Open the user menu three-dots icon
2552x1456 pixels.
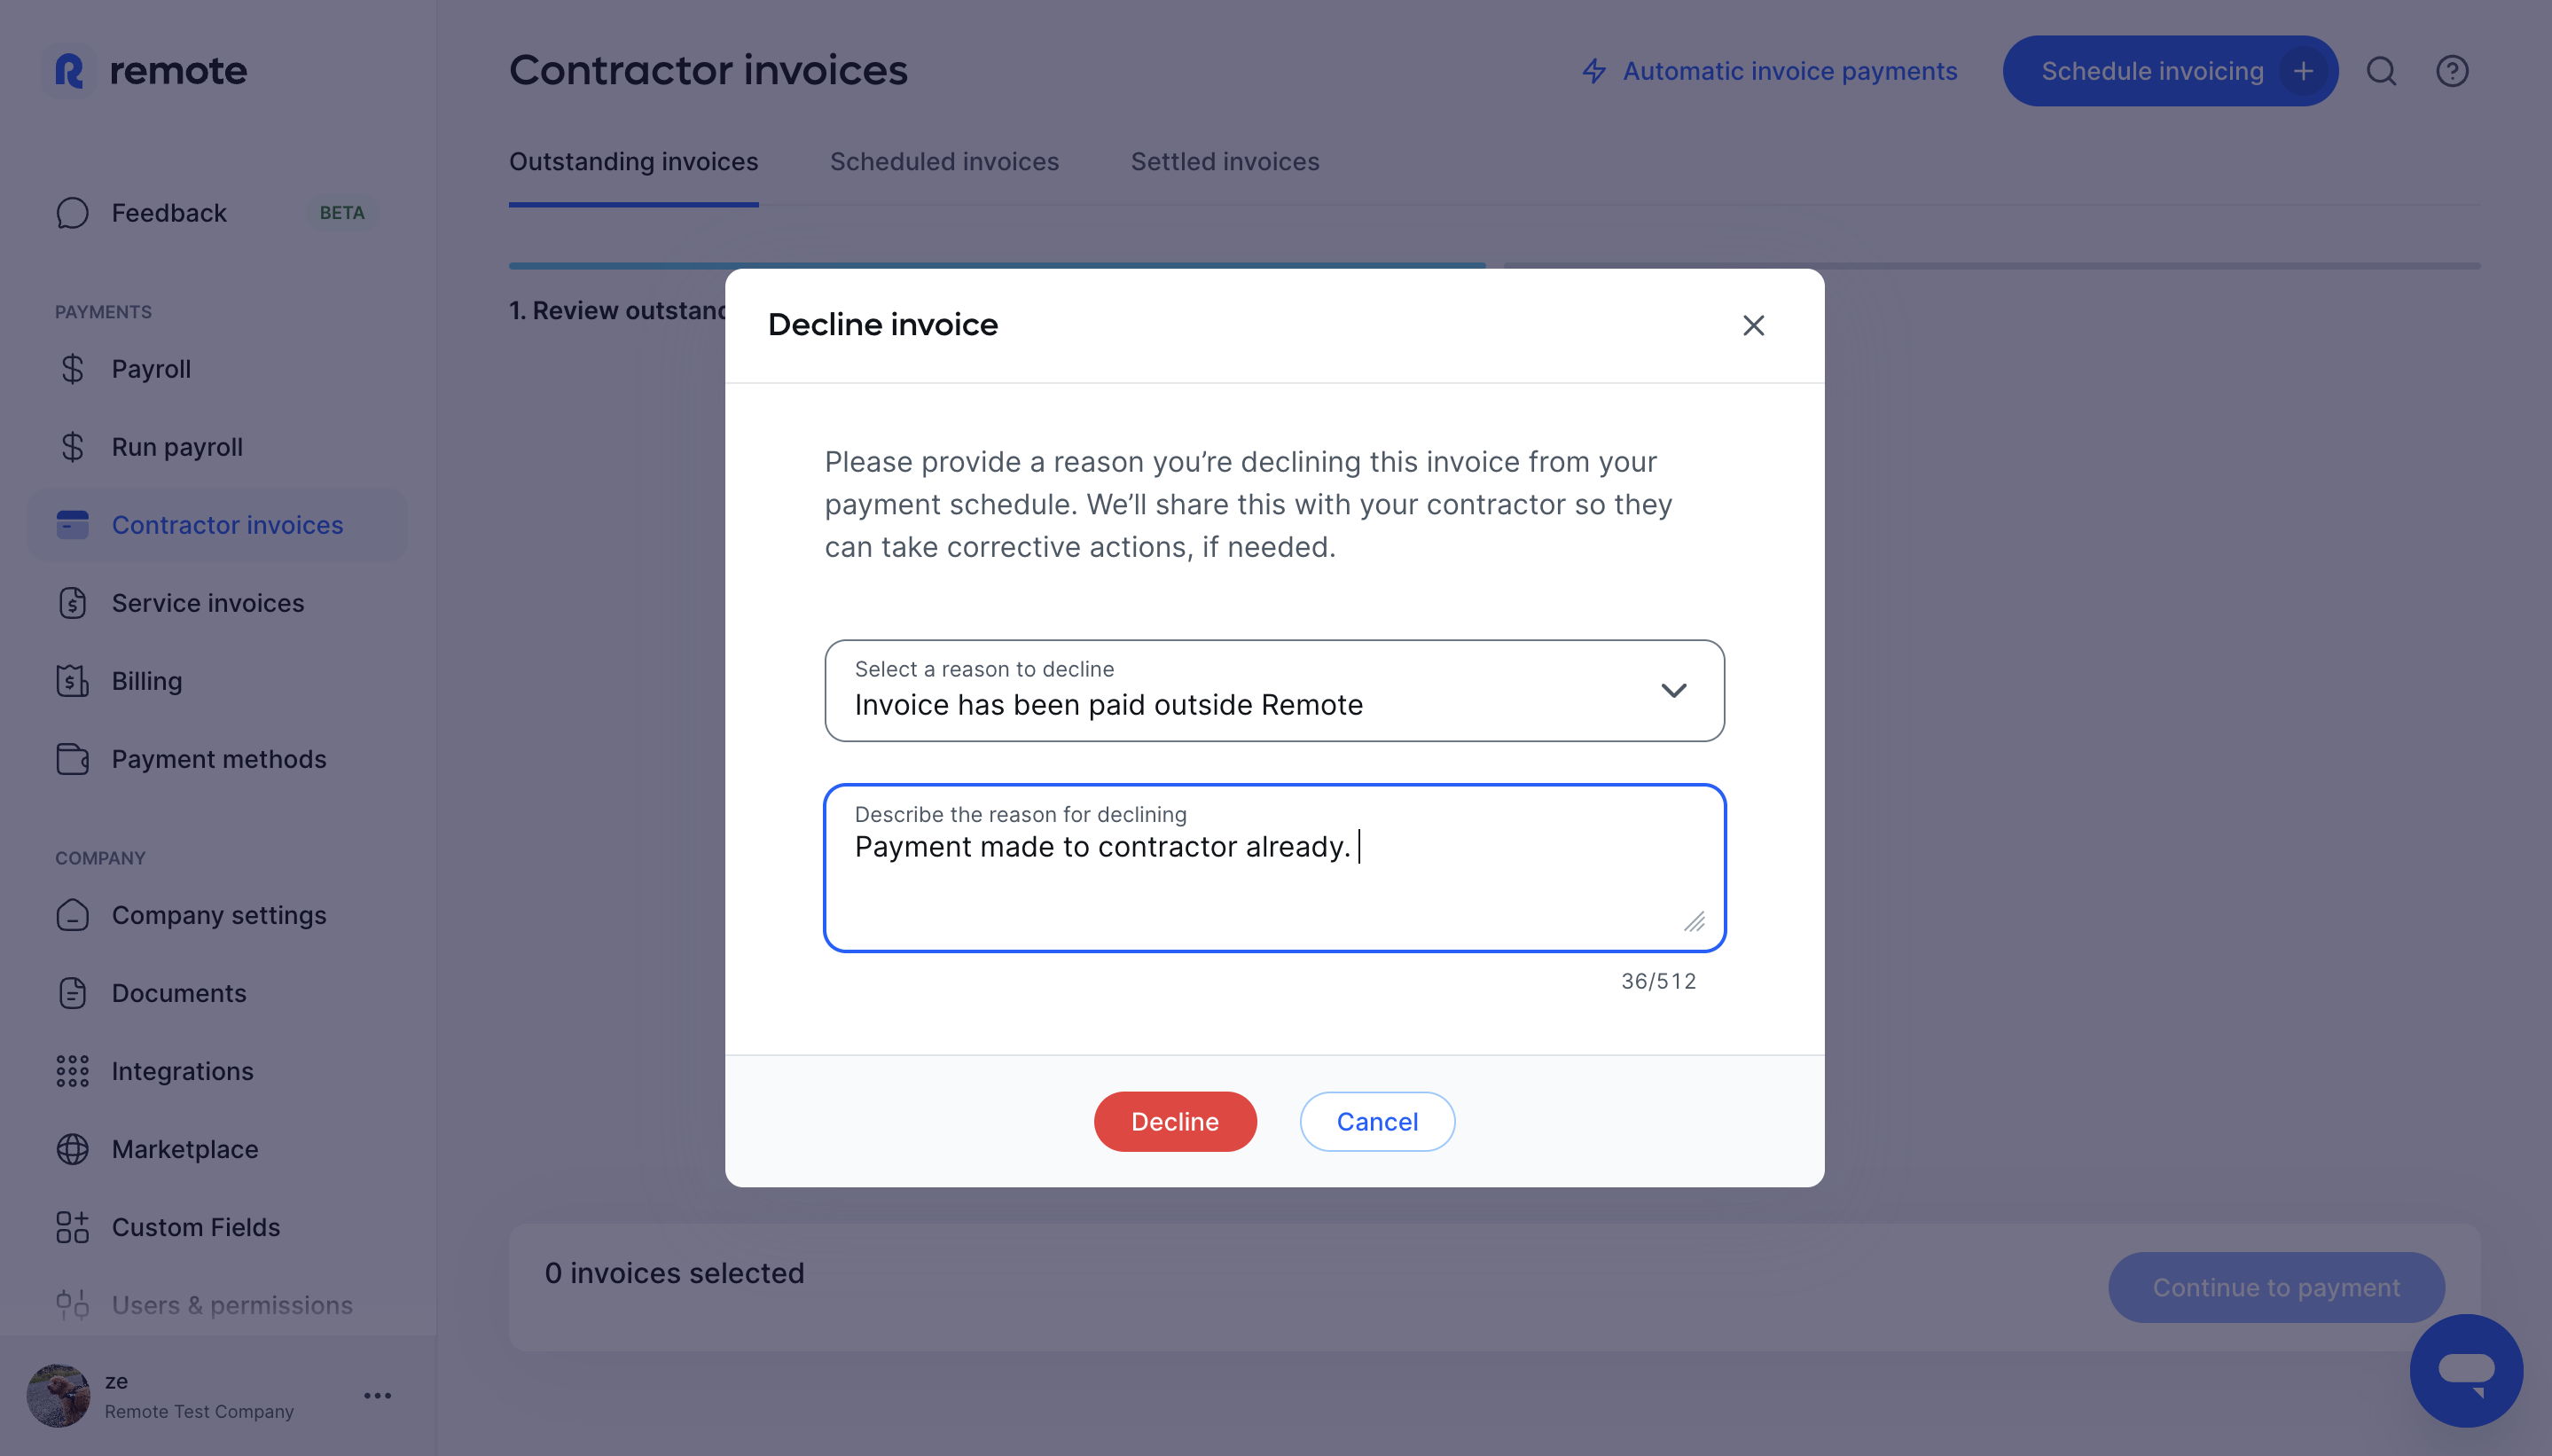[377, 1395]
